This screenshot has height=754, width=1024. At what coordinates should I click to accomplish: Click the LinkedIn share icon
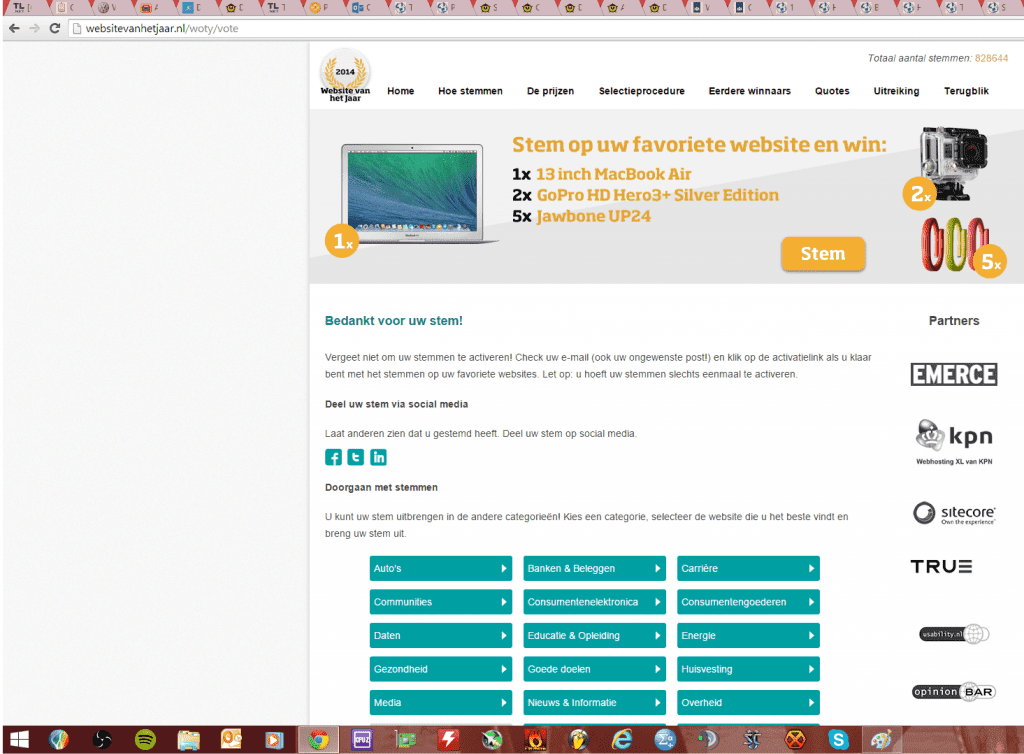click(379, 457)
